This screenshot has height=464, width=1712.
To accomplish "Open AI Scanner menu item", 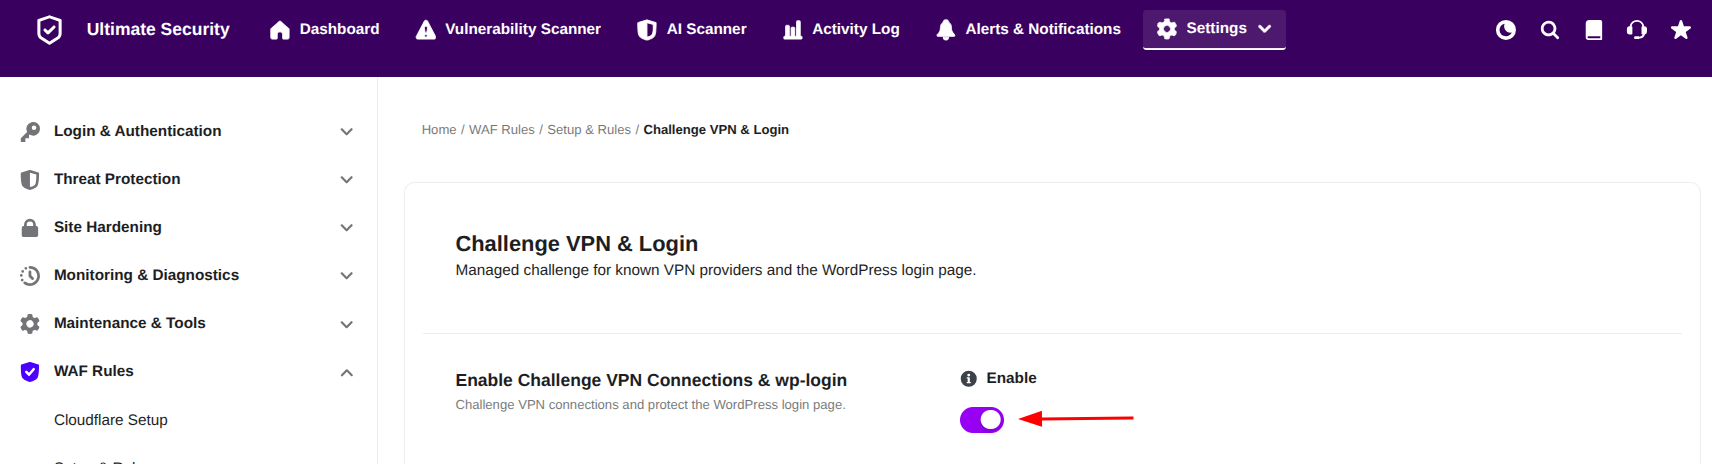I will (692, 30).
